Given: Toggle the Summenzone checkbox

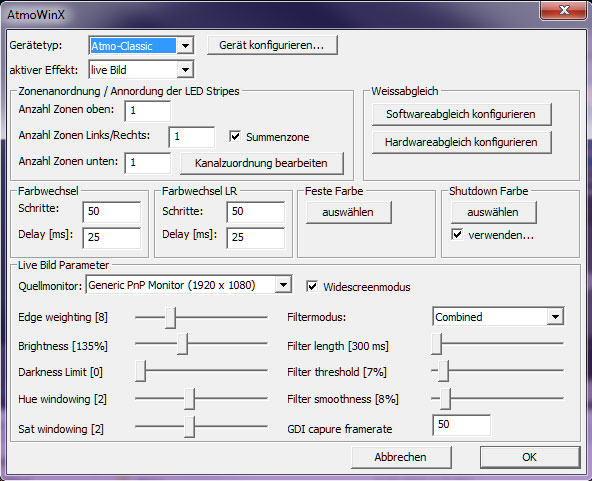Looking at the screenshot, I should [x=235, y=136].
